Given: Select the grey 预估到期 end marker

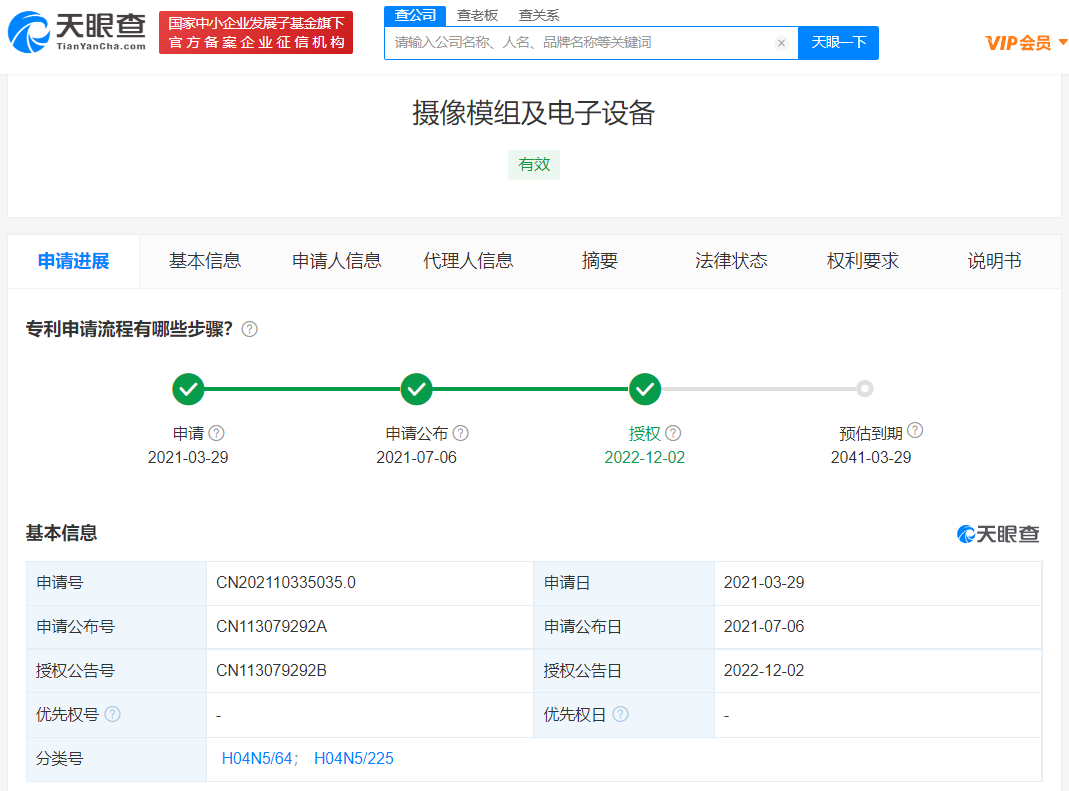Looking at the screenshot, I should 864,389.
